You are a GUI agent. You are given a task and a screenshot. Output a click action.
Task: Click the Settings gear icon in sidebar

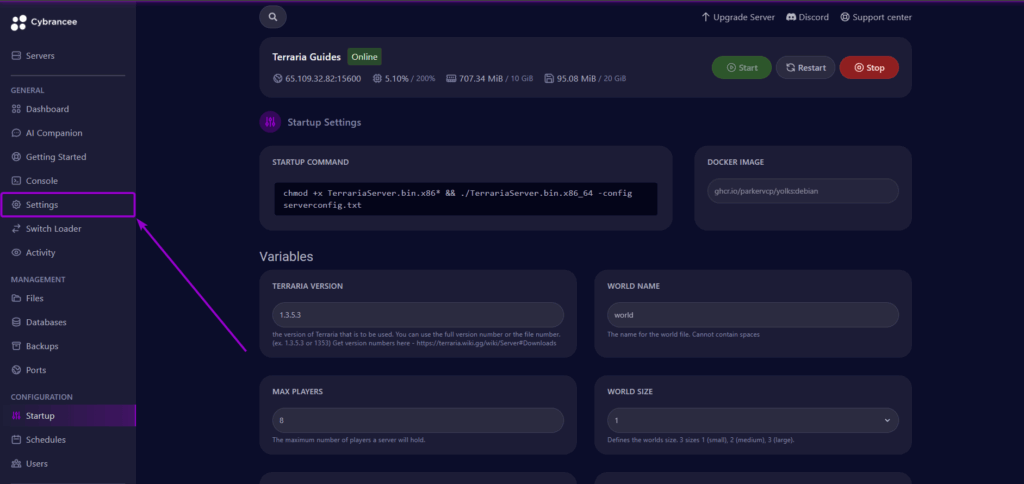(16, 205)
